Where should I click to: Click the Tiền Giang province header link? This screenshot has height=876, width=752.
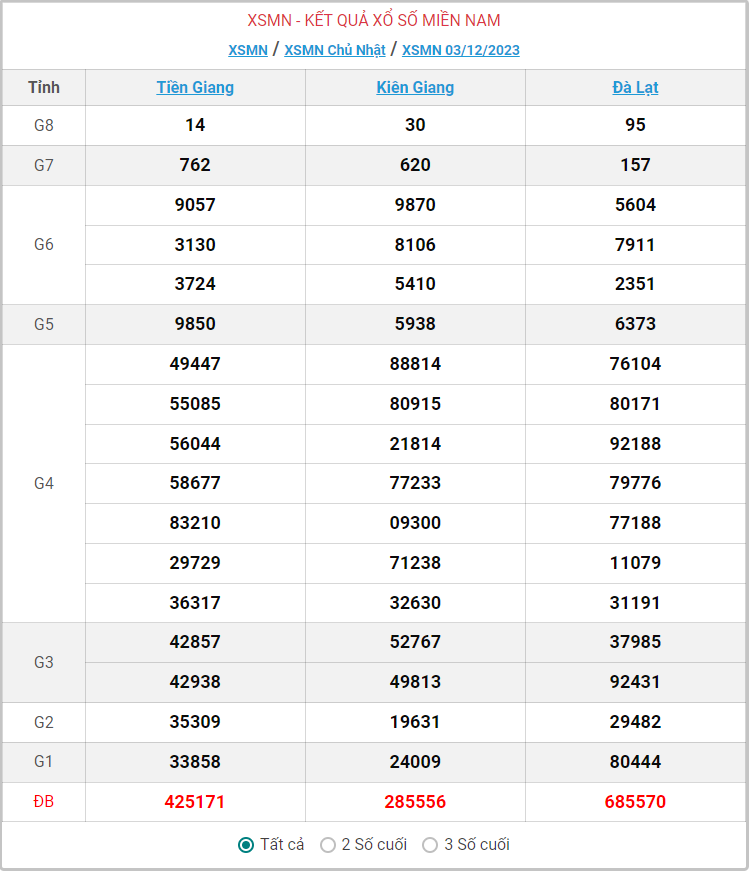pos(195,88)
